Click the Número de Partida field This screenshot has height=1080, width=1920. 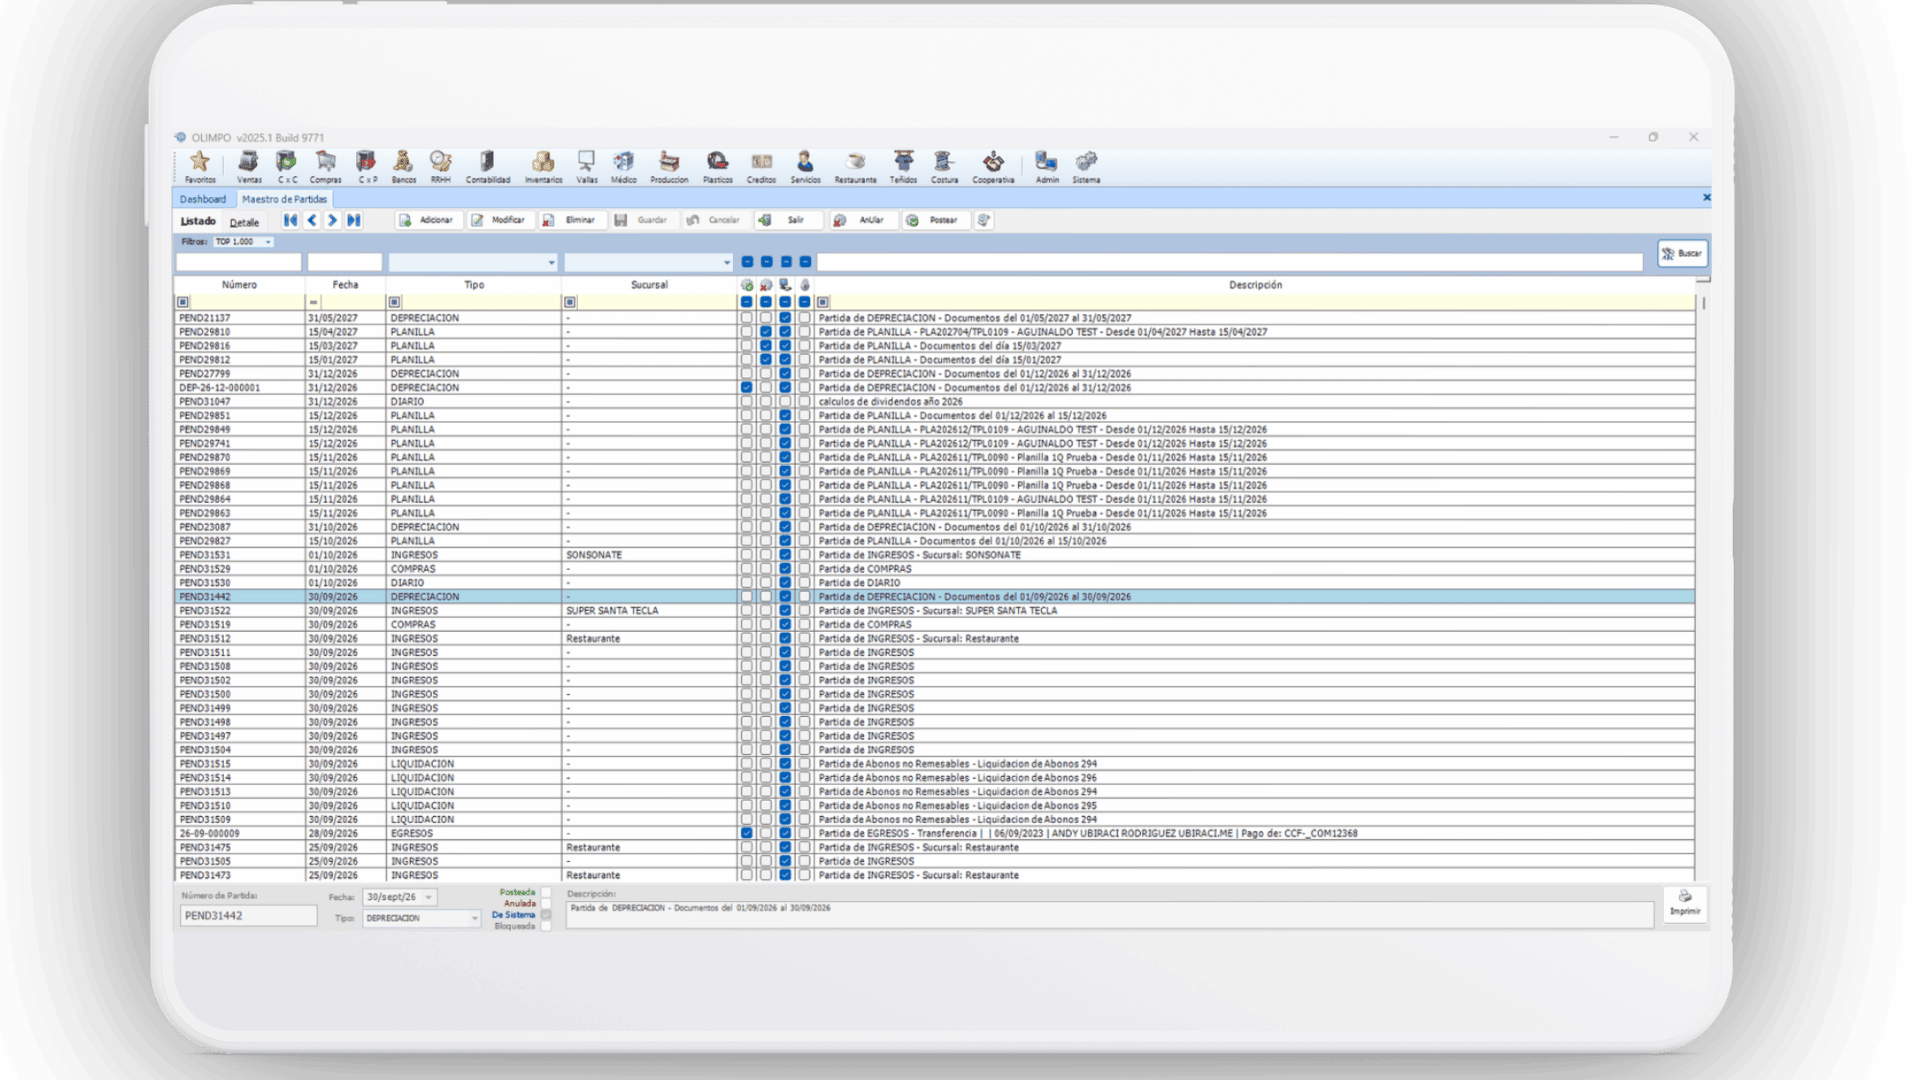point(248,916)
